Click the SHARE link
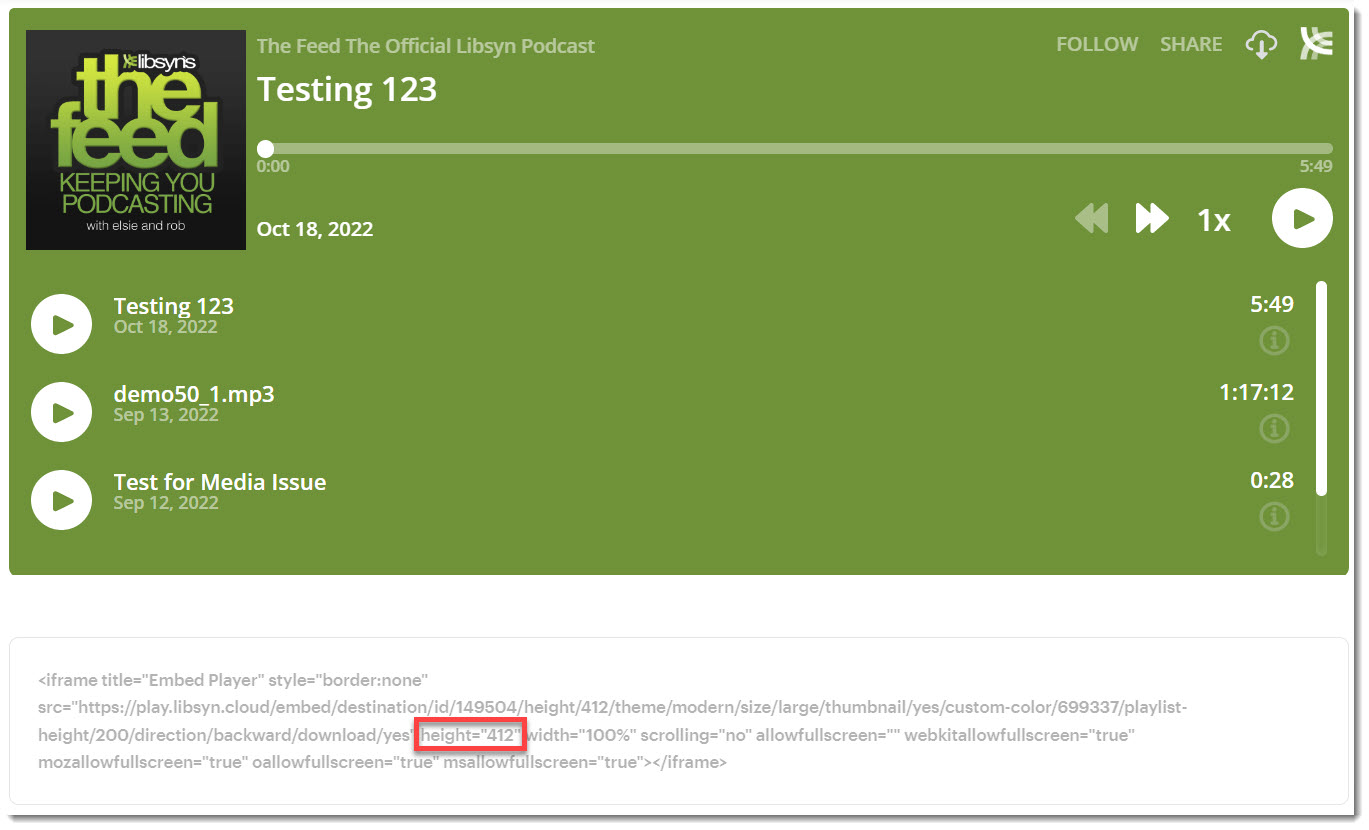 click(x=1191, y=44)
